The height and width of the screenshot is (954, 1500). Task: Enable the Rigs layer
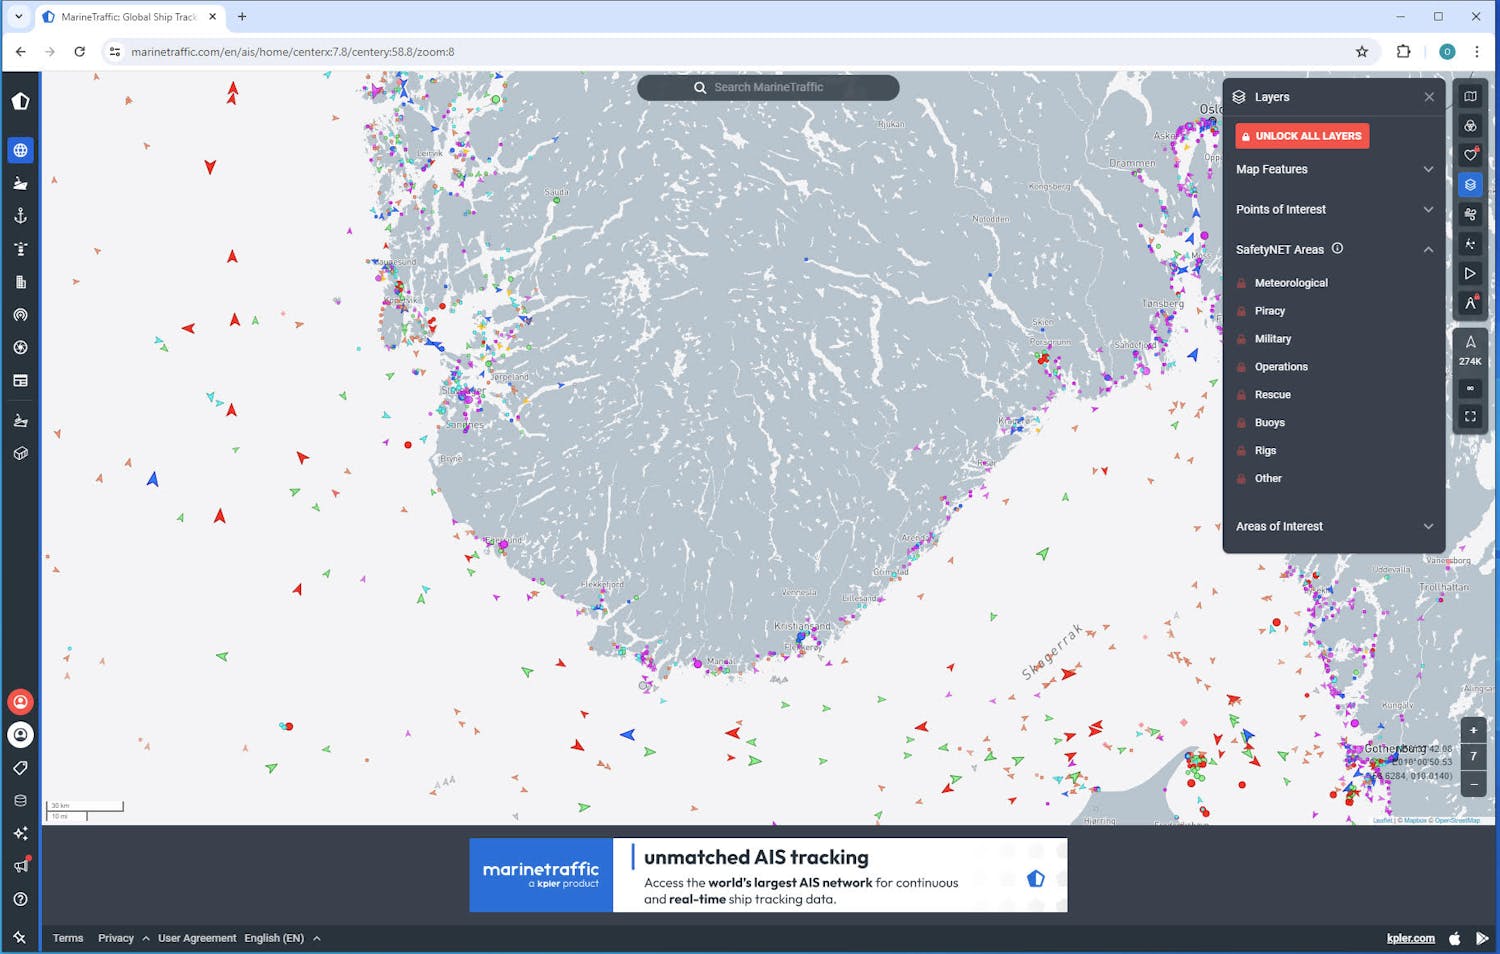click(1265, 451)
